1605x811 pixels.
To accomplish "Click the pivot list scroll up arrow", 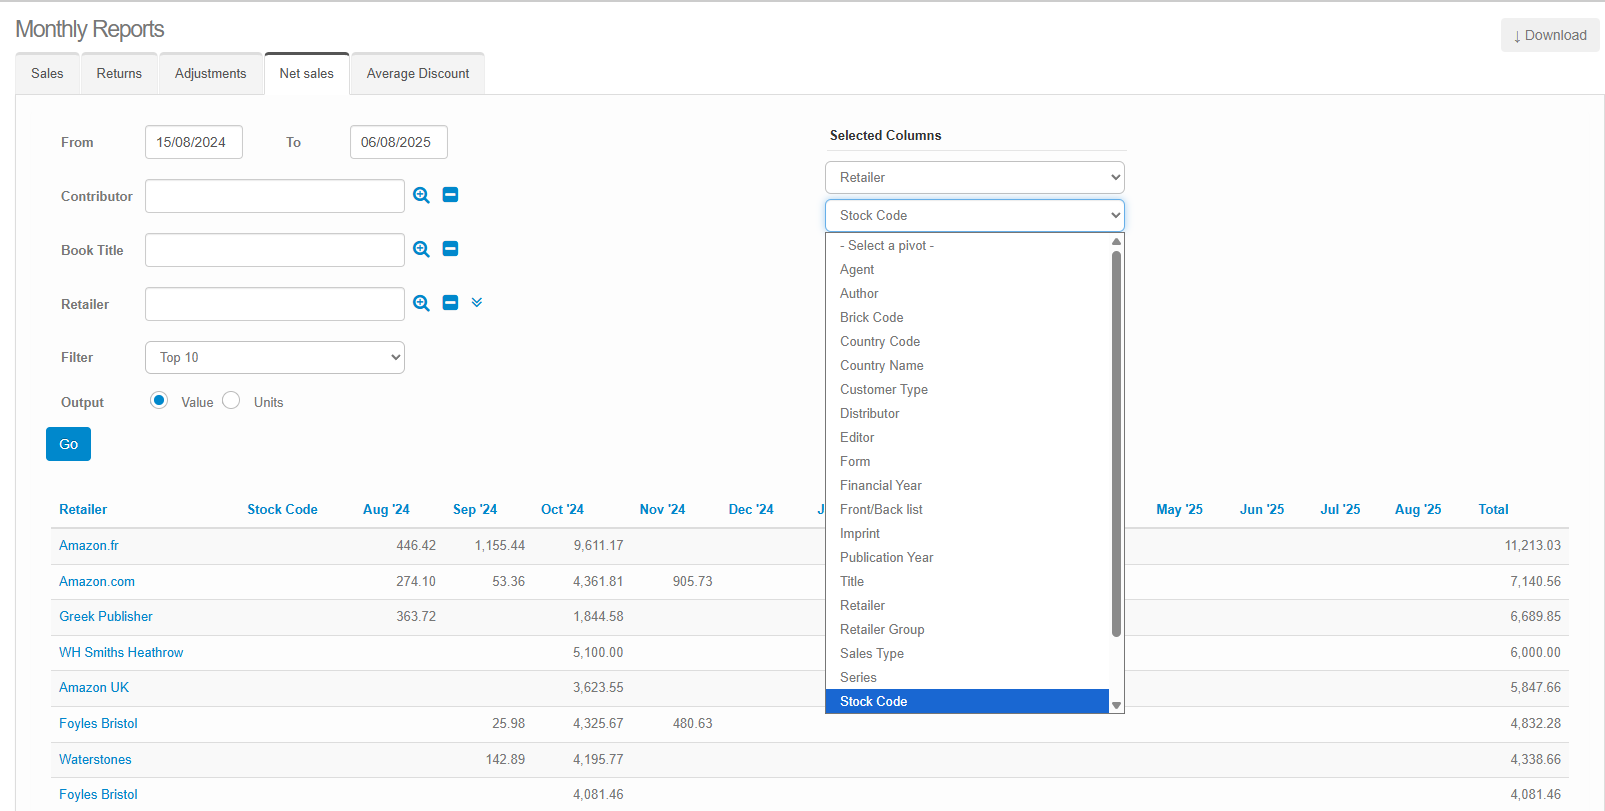I will (x=1116, y=241).
